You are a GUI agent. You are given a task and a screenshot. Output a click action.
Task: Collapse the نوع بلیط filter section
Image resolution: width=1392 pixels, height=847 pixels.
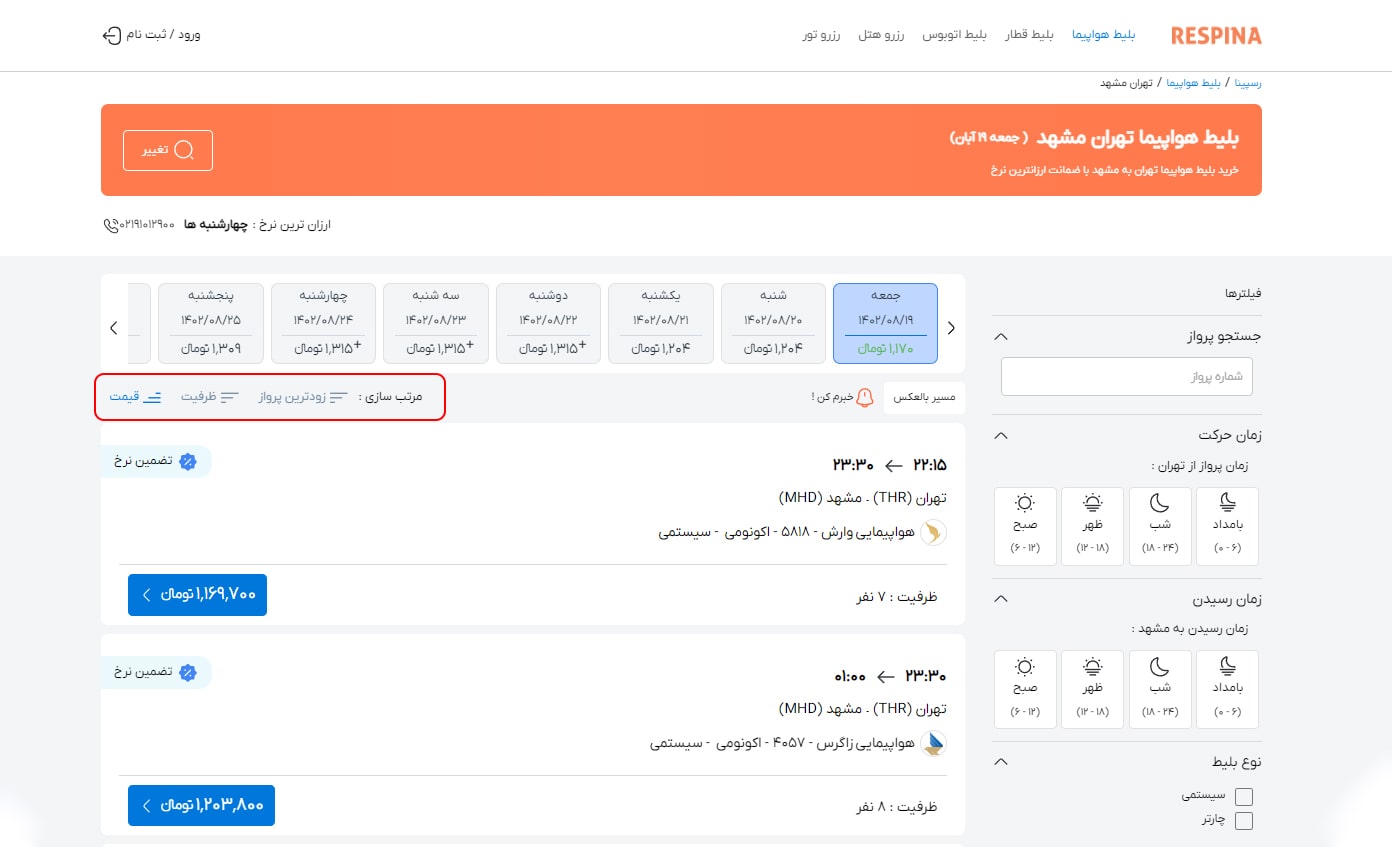click(x=1000, y=761)
